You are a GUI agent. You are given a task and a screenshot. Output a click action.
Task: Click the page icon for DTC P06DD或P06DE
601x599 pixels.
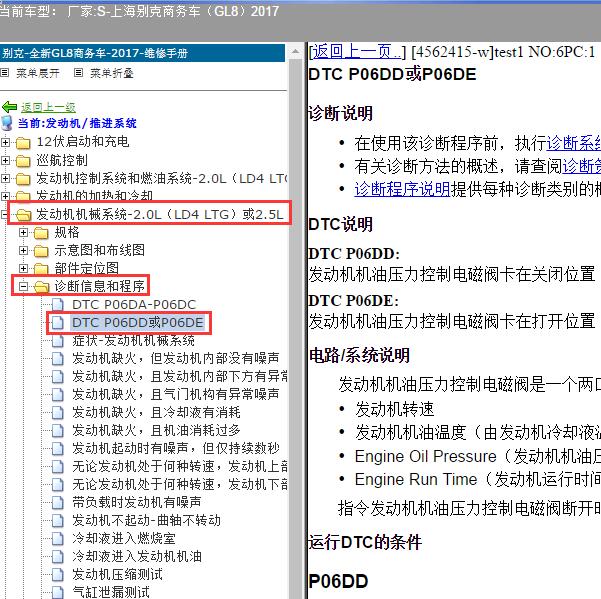(x=58, y=323)
